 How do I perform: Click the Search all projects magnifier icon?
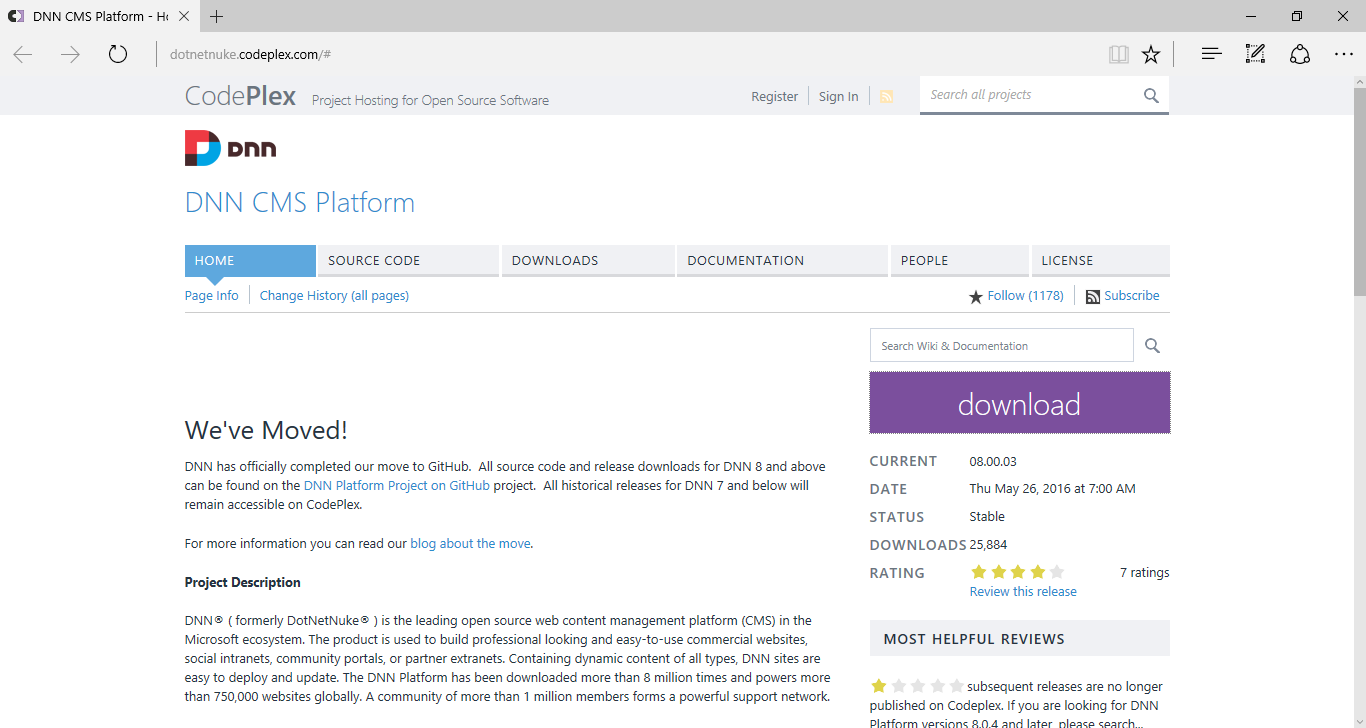[1151, 96]
